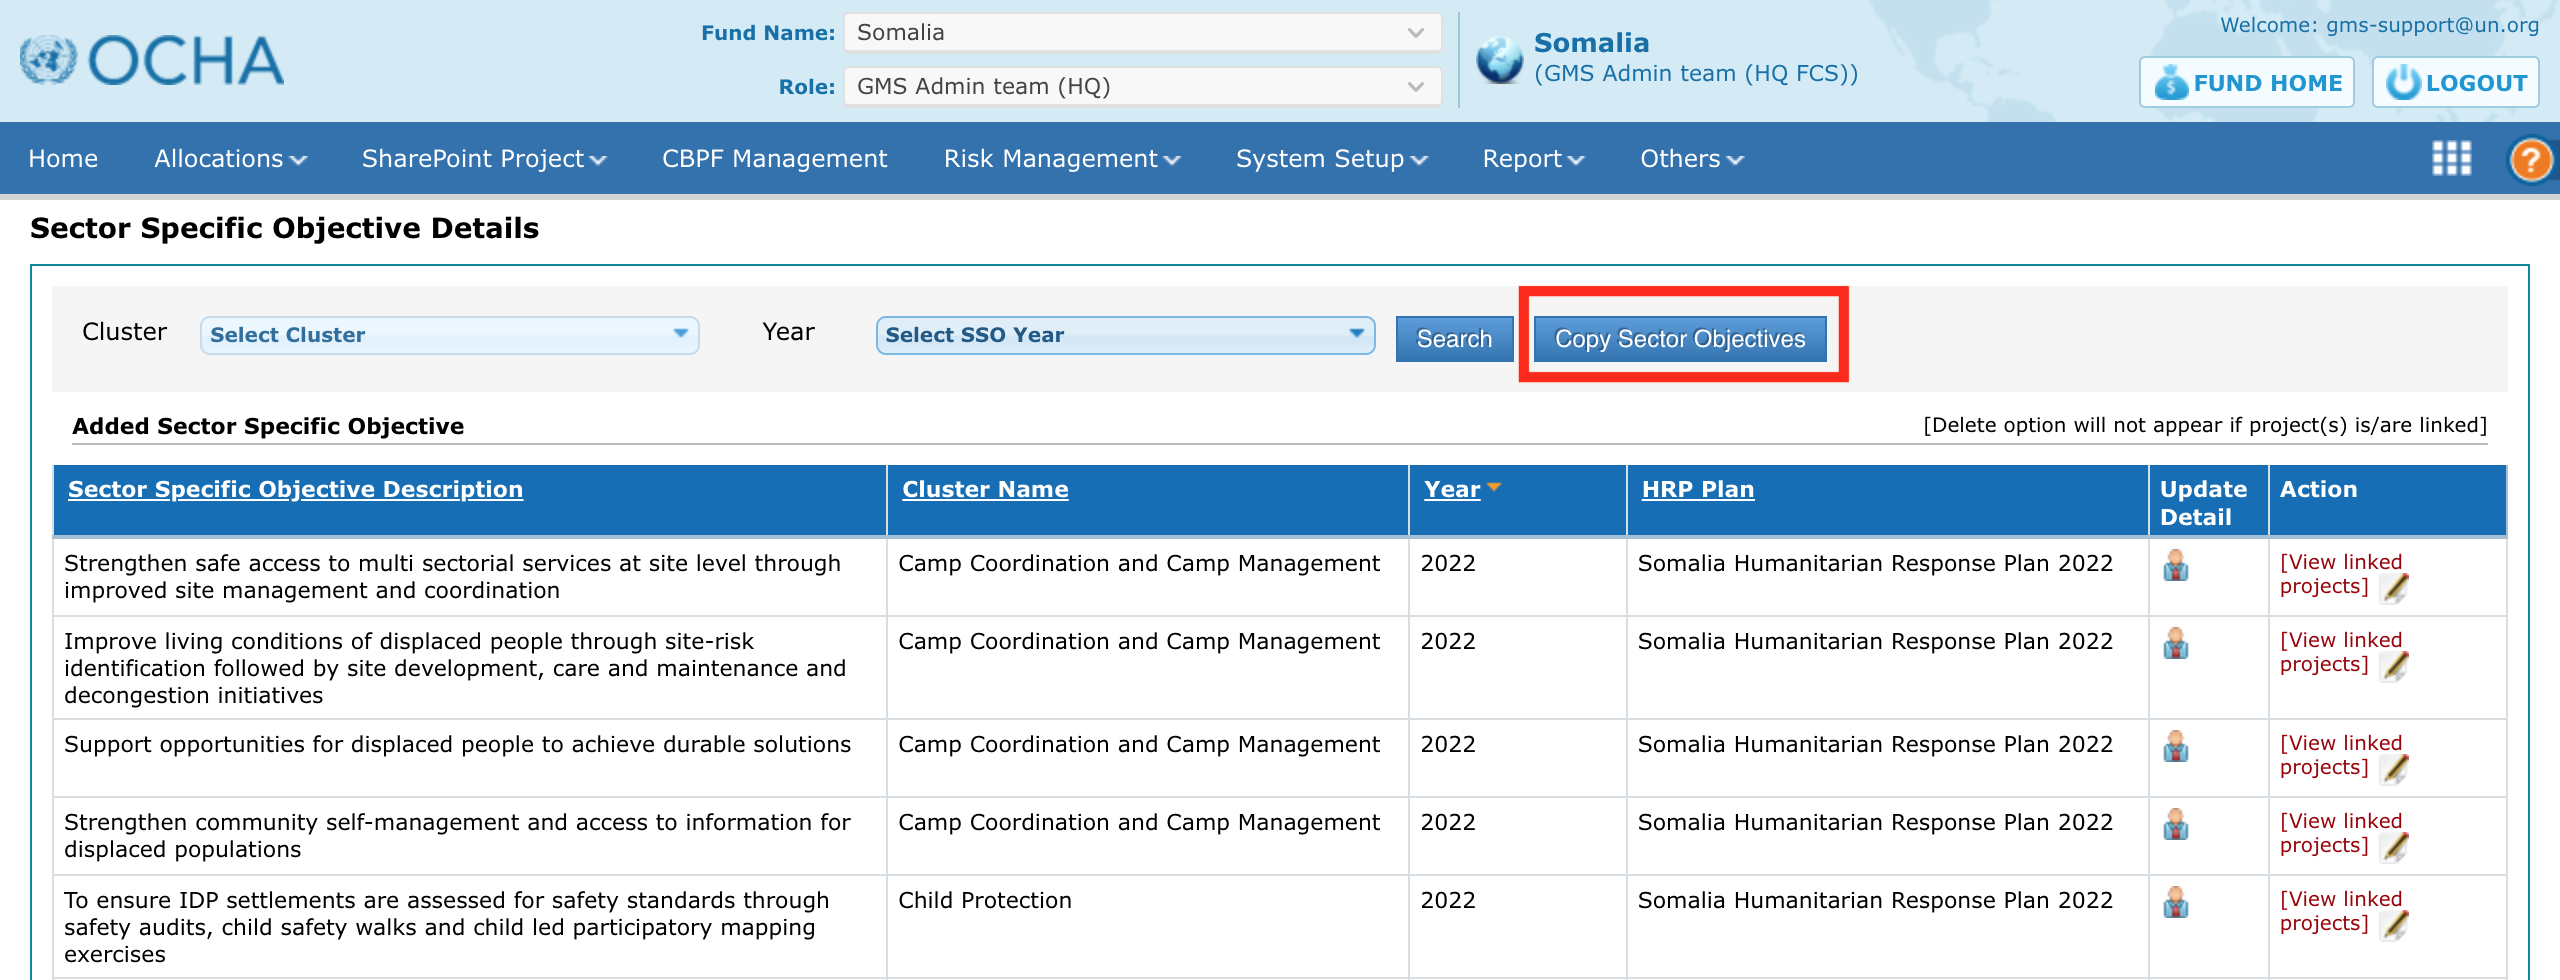
Task: View linked projects for 'Support opportunities' row
Action: click(2340, 755)
